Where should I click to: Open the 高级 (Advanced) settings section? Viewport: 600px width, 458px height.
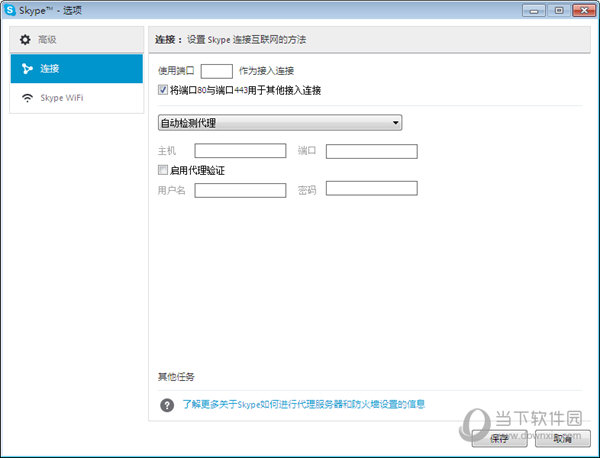pyautogui.click(x=77, y=39)
